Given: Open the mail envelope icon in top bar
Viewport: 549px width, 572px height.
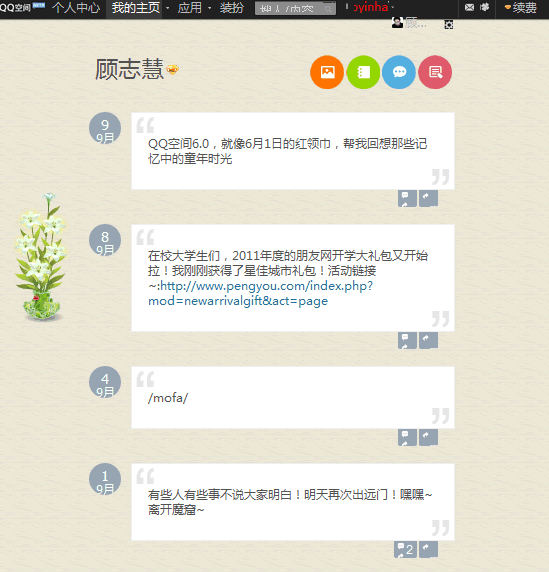Looking at the screenshot, I should 469,7.
